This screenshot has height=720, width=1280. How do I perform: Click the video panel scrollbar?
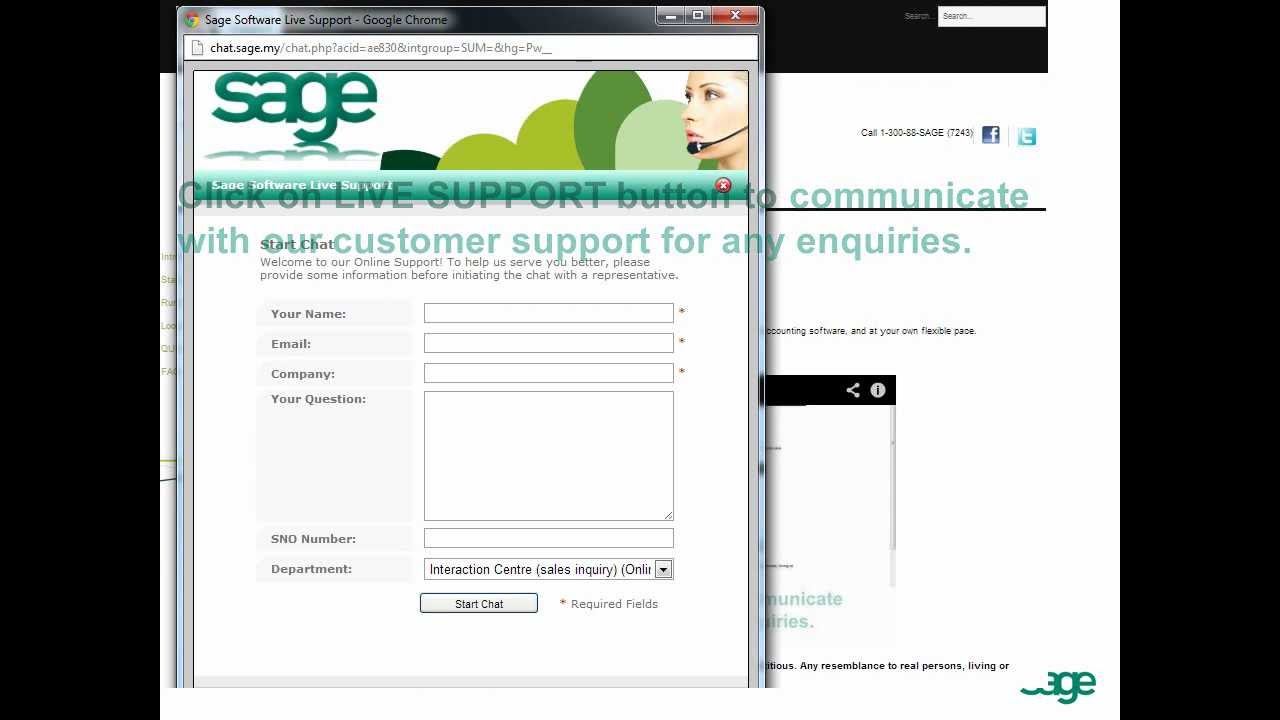coord(892,480)
